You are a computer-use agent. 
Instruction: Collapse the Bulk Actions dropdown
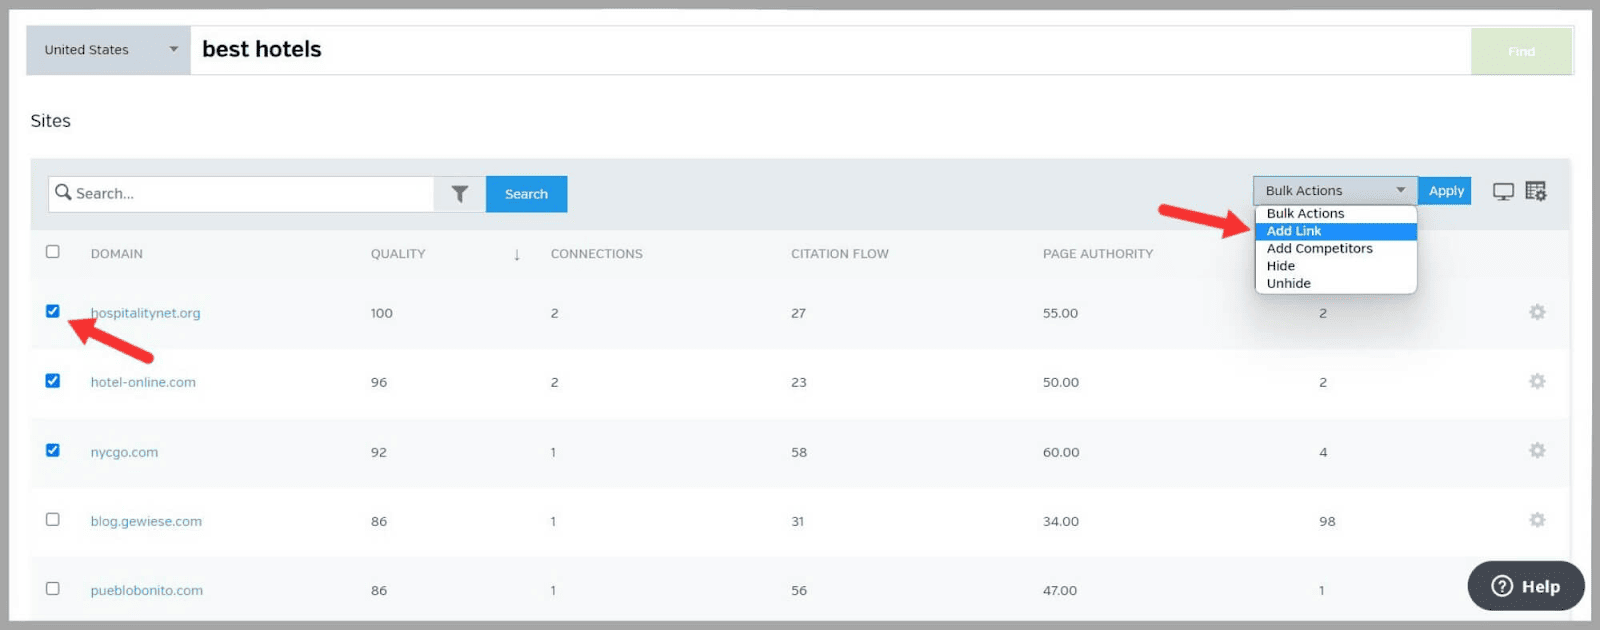[1334, 191]
